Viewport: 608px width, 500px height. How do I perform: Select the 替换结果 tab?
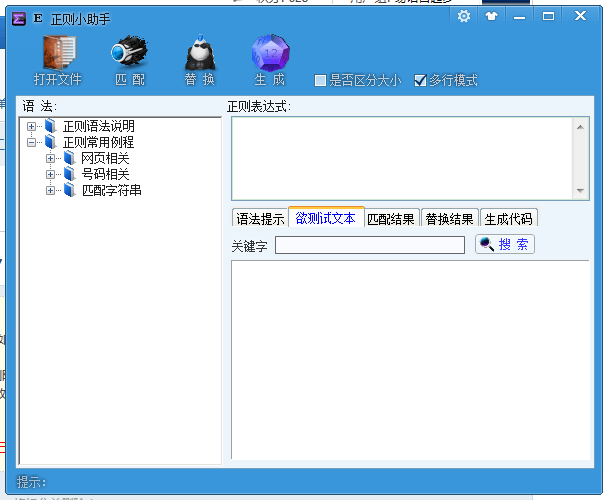(449, 219)
